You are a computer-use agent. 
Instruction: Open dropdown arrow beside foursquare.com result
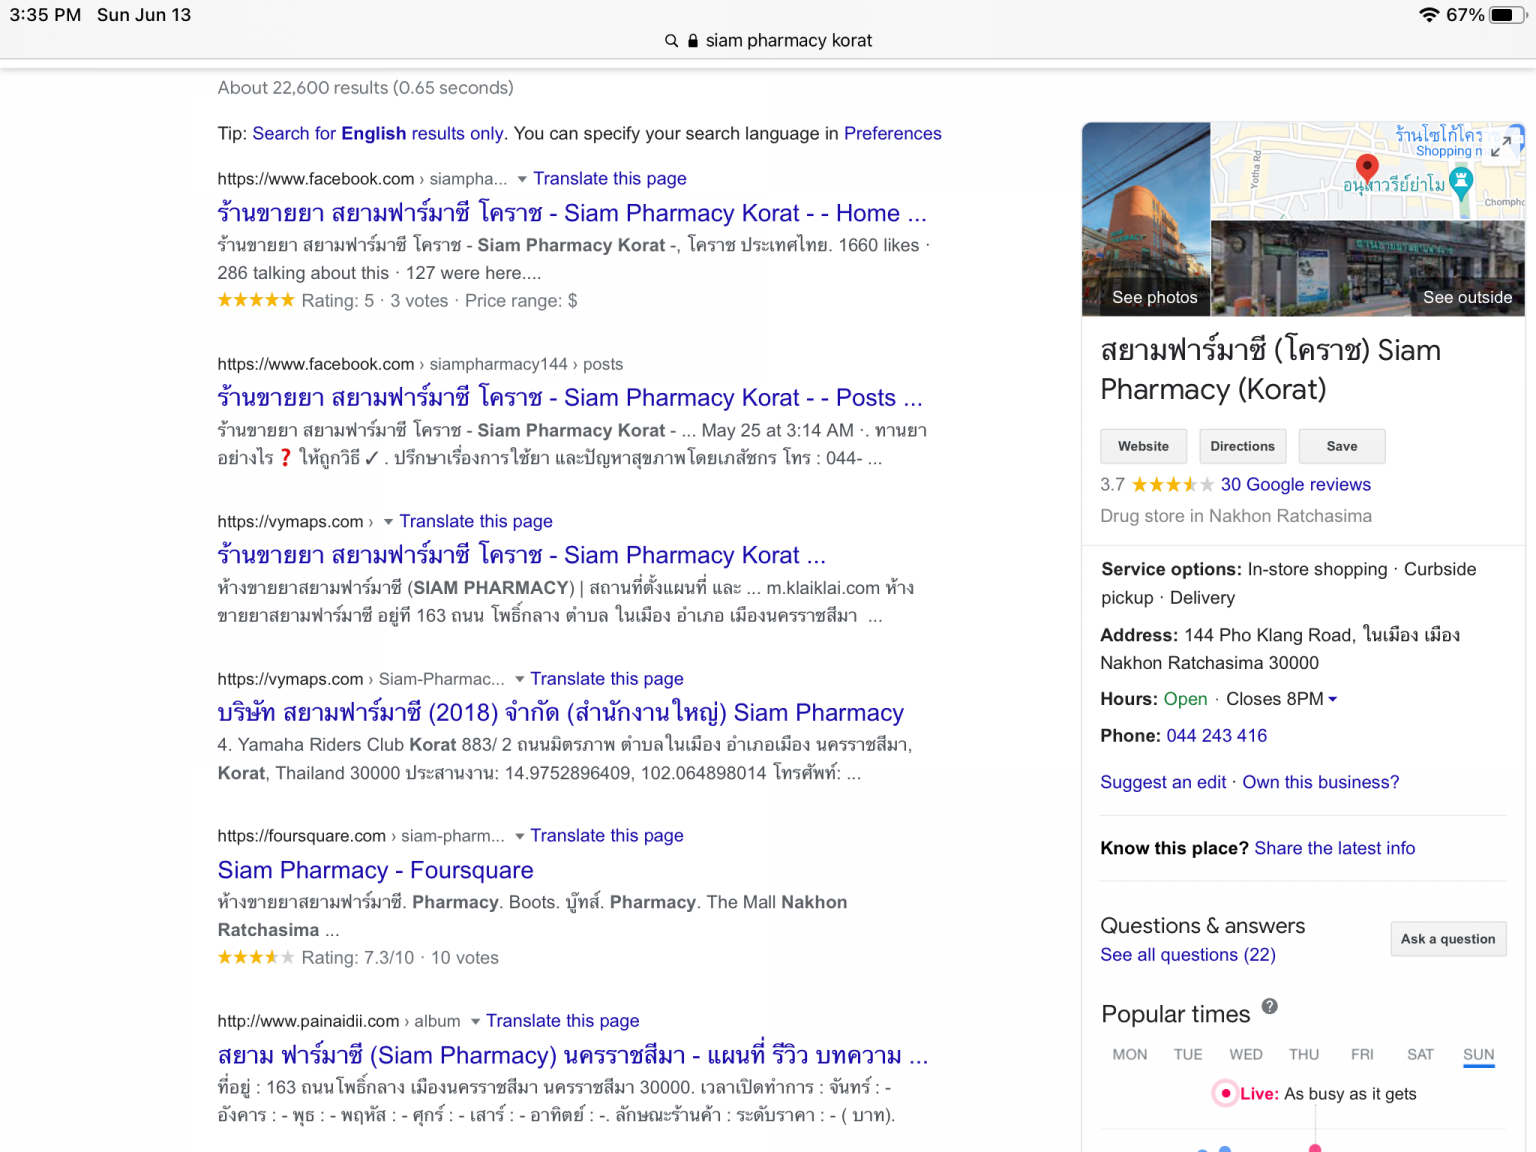tap(519, 836)
